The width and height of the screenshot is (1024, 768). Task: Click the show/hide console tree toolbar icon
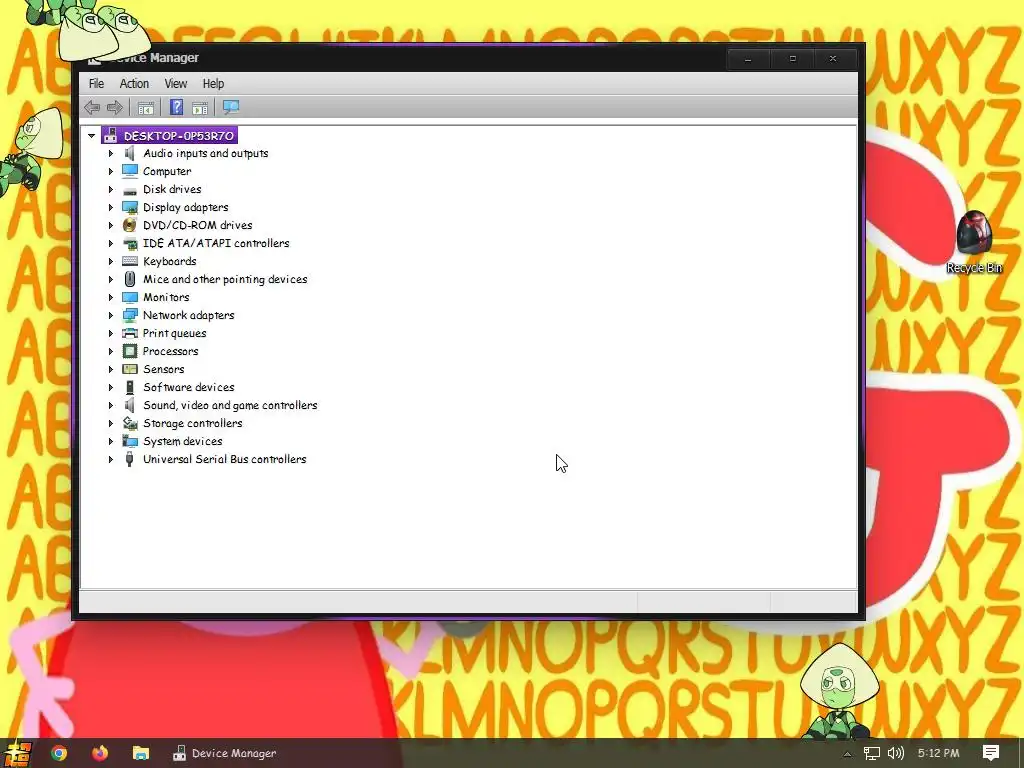coord(146,107)
